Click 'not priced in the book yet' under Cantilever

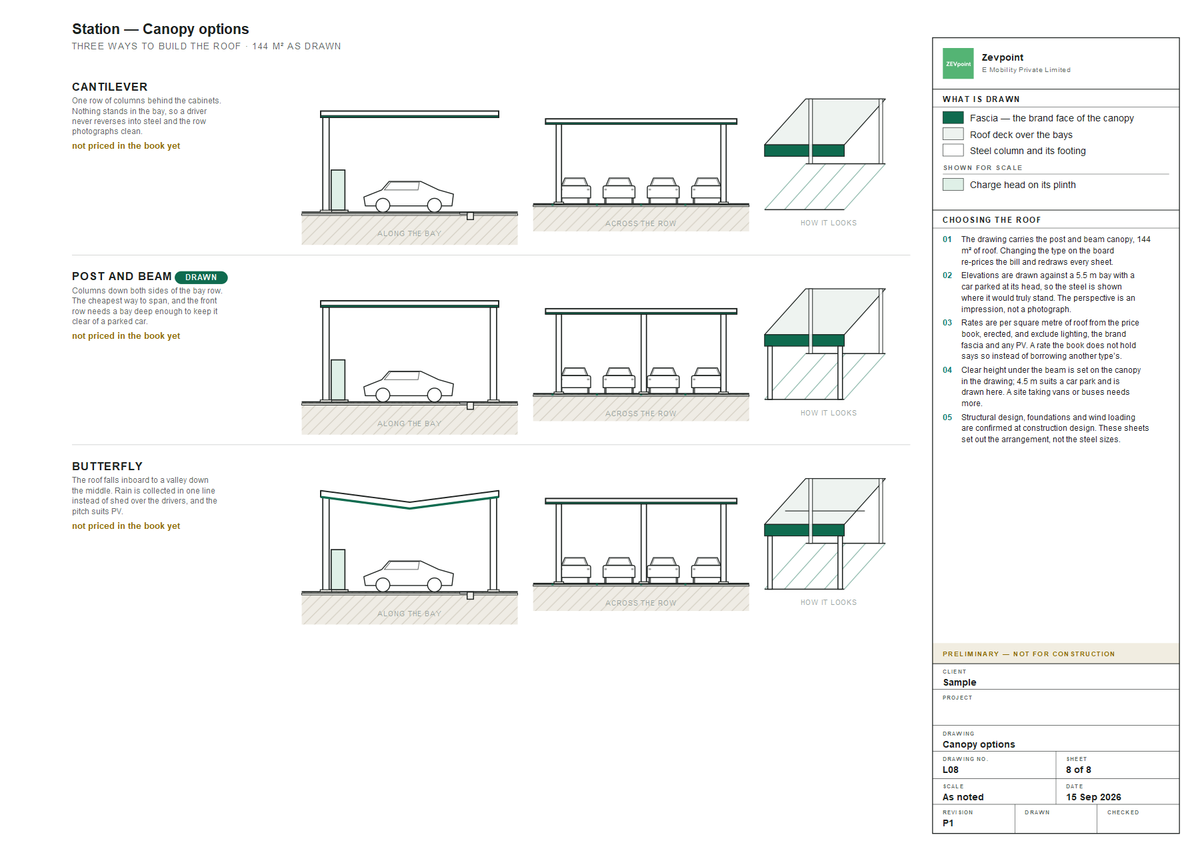click(126, 146)
